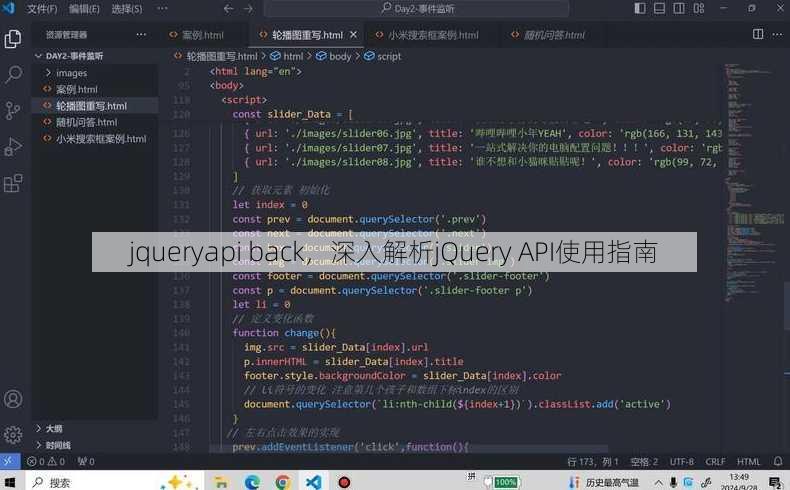
Task: Click the remote window indicator in status bar
Action: (10, 461)
